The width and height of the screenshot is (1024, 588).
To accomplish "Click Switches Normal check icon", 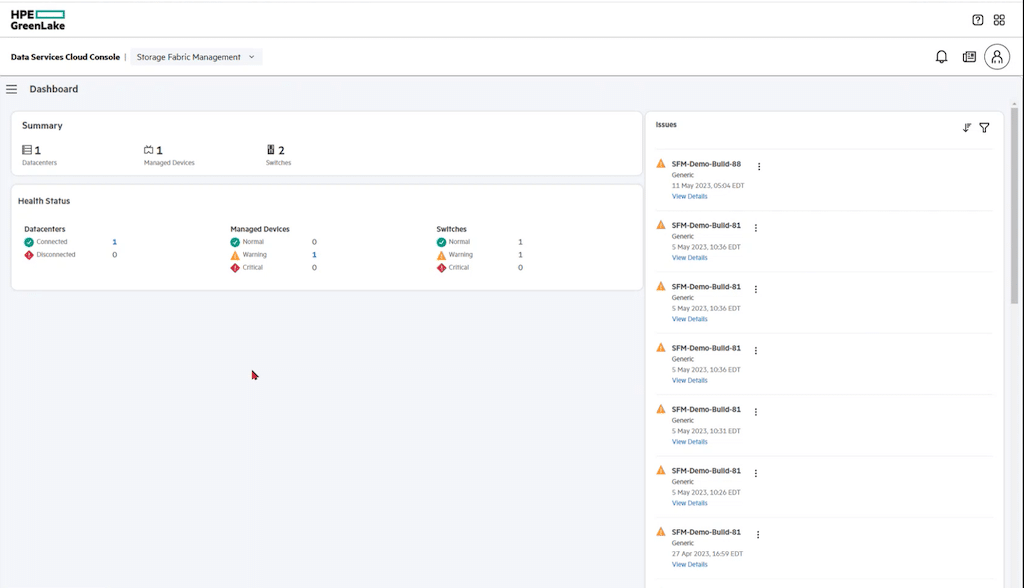I will click(x=441, y=242).
